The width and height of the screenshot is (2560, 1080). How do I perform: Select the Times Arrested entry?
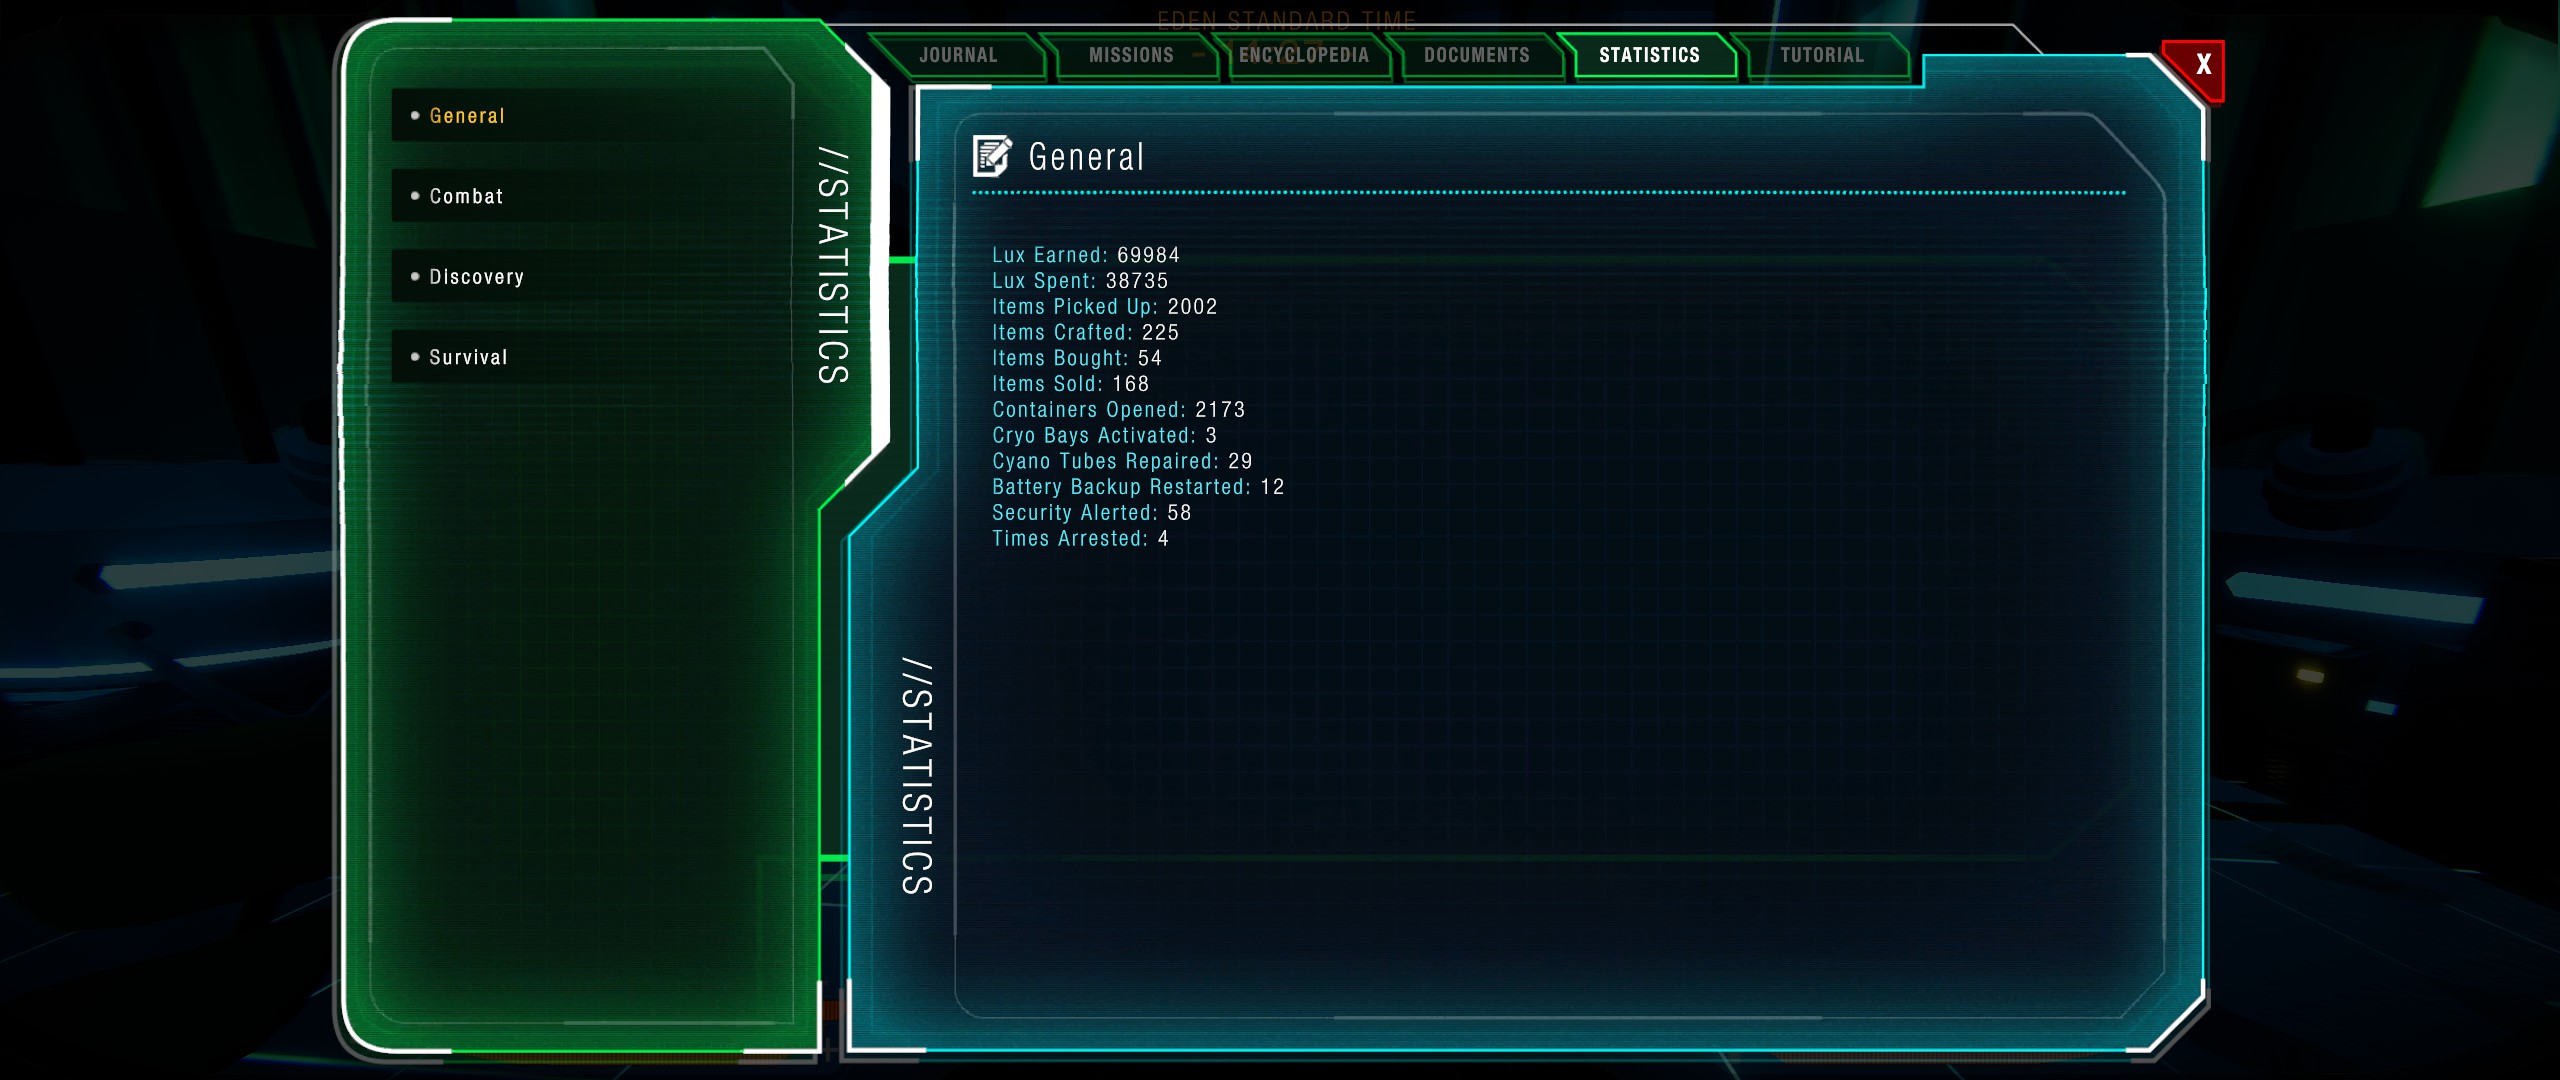pyautogui.click(x=1080, y=539)
